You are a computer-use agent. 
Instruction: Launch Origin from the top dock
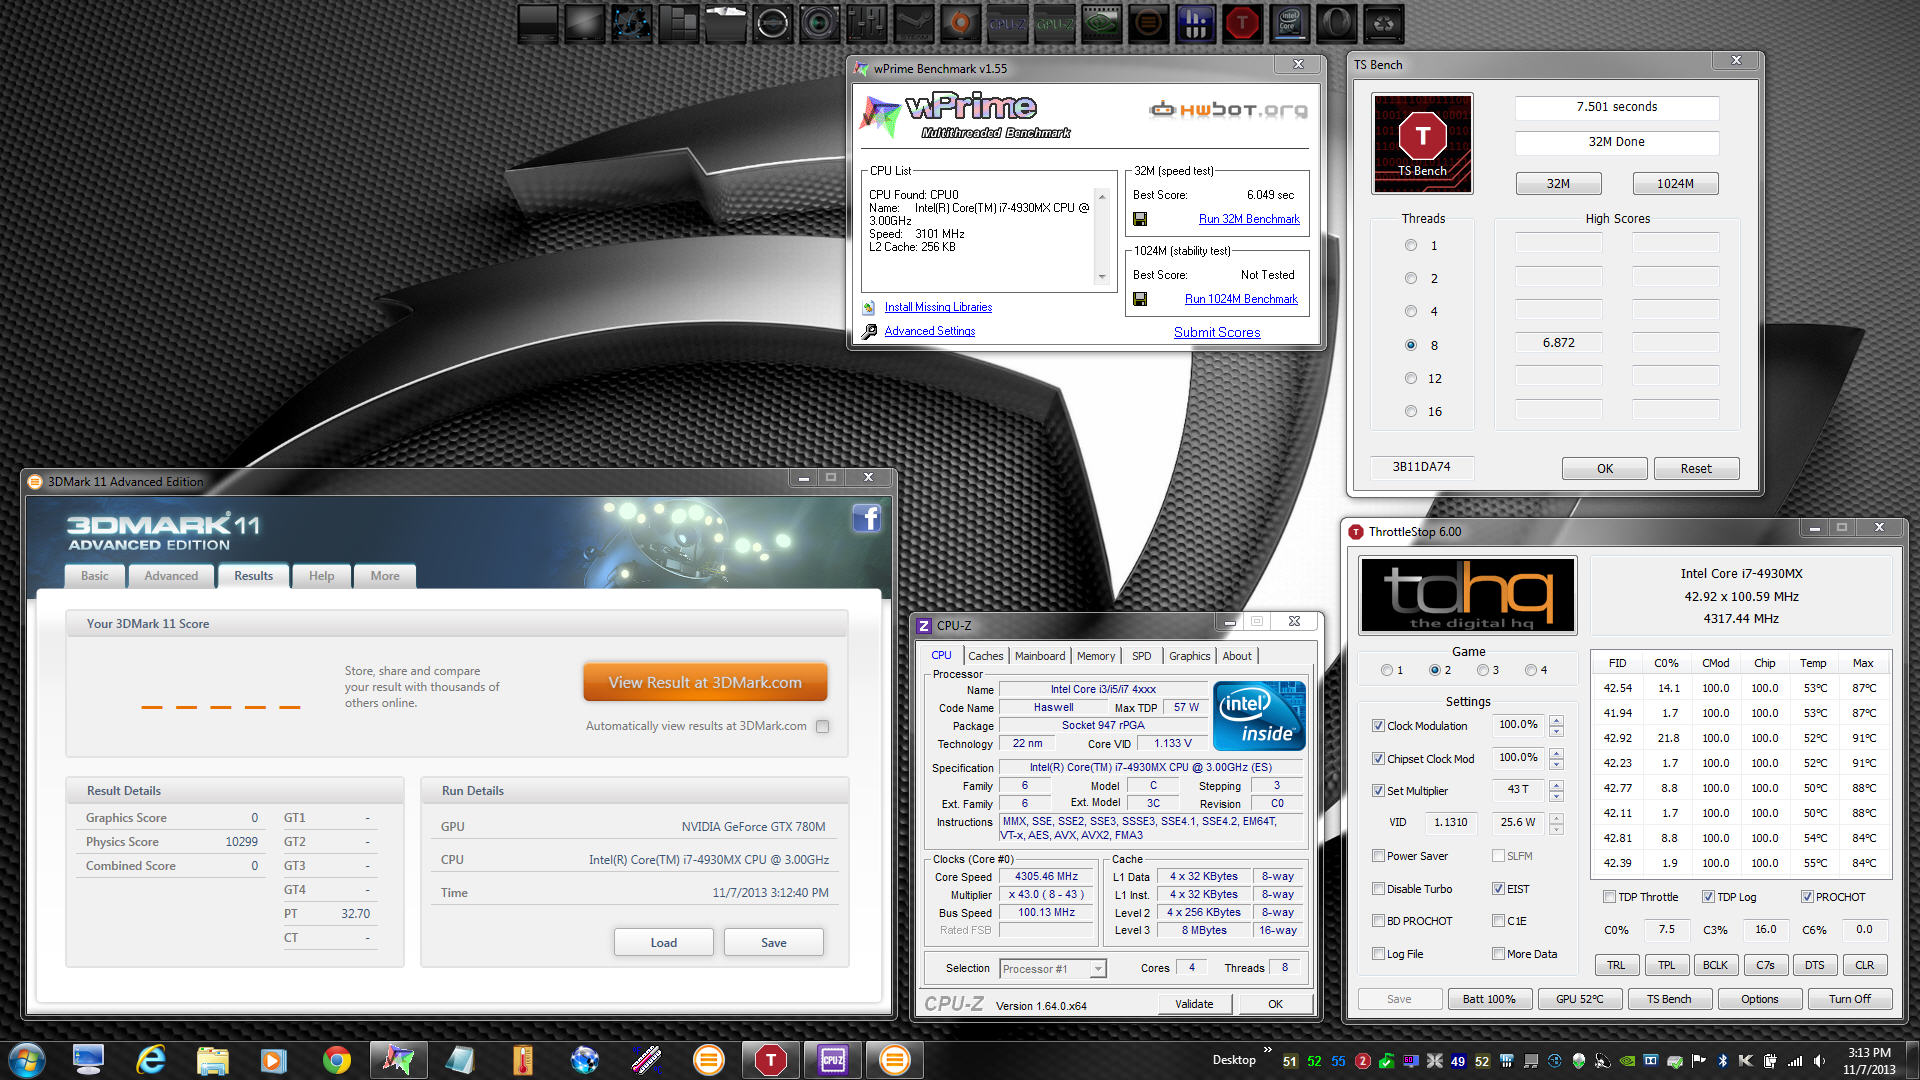(x=960, y=23)
